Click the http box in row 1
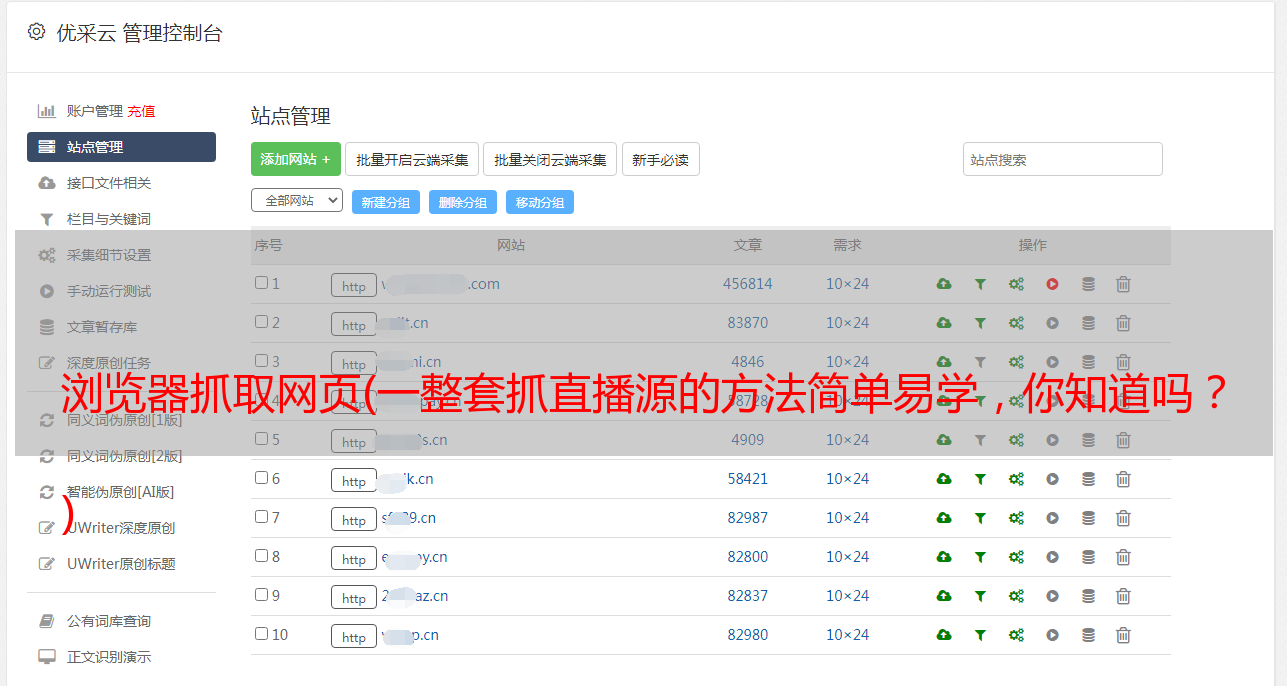This screenshot has height=686, width=1287. [x=354, y=286]
